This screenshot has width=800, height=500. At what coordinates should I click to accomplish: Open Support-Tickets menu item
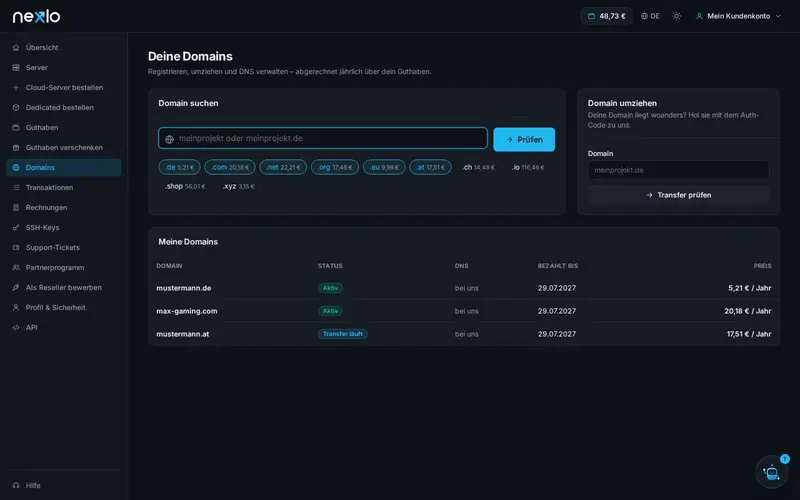pyautogui.click(x=64, y=247)
